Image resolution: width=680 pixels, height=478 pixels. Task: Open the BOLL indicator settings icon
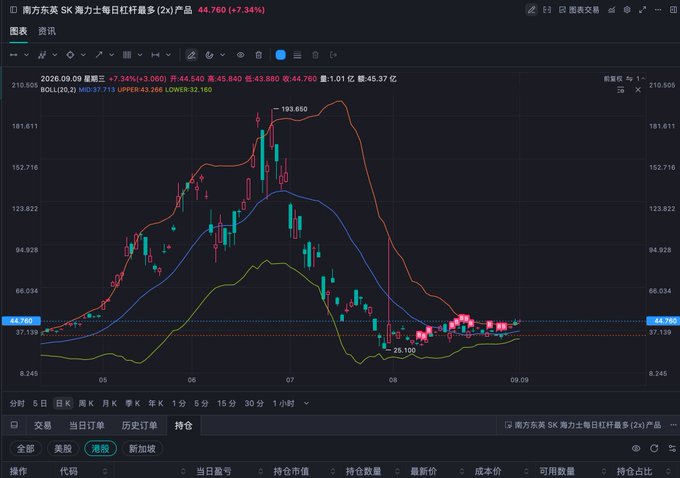[621, 90]
